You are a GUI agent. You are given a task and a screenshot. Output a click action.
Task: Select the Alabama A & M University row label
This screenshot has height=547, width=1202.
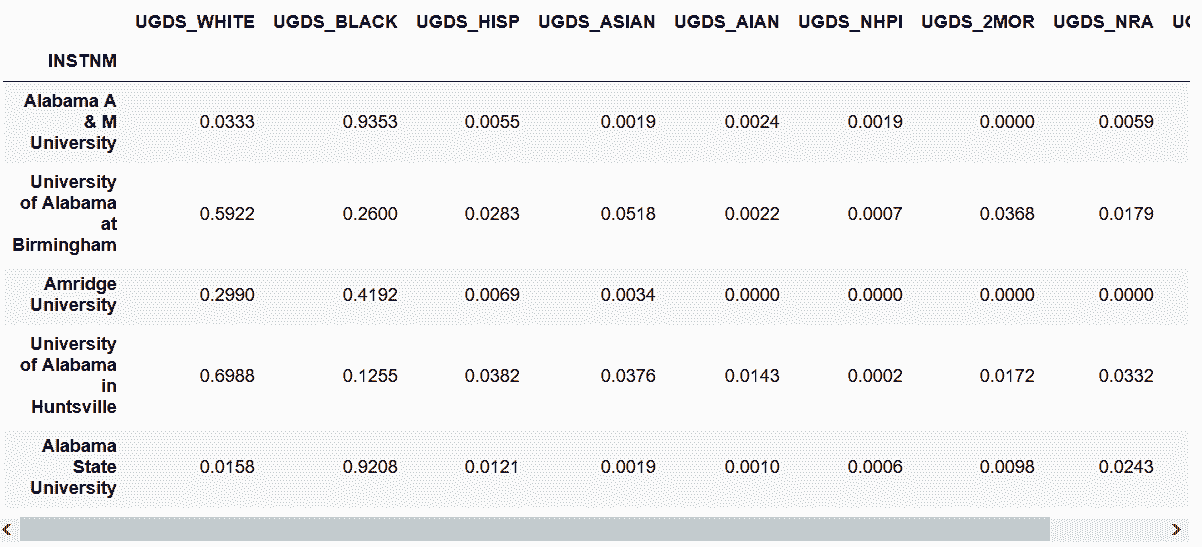click(72, 122)
